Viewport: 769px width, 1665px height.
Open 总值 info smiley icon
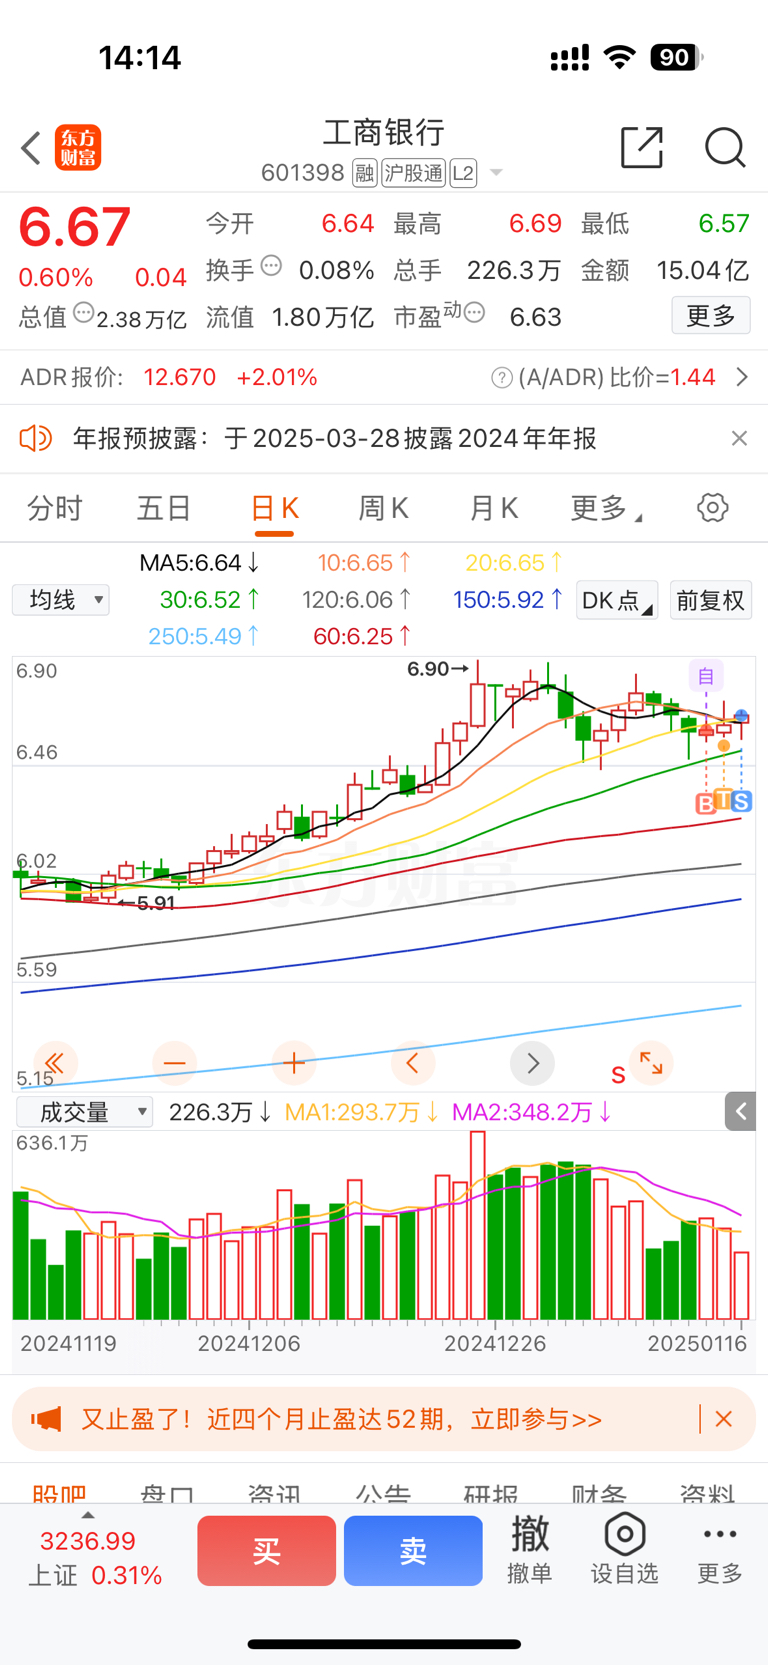point(83,313)
